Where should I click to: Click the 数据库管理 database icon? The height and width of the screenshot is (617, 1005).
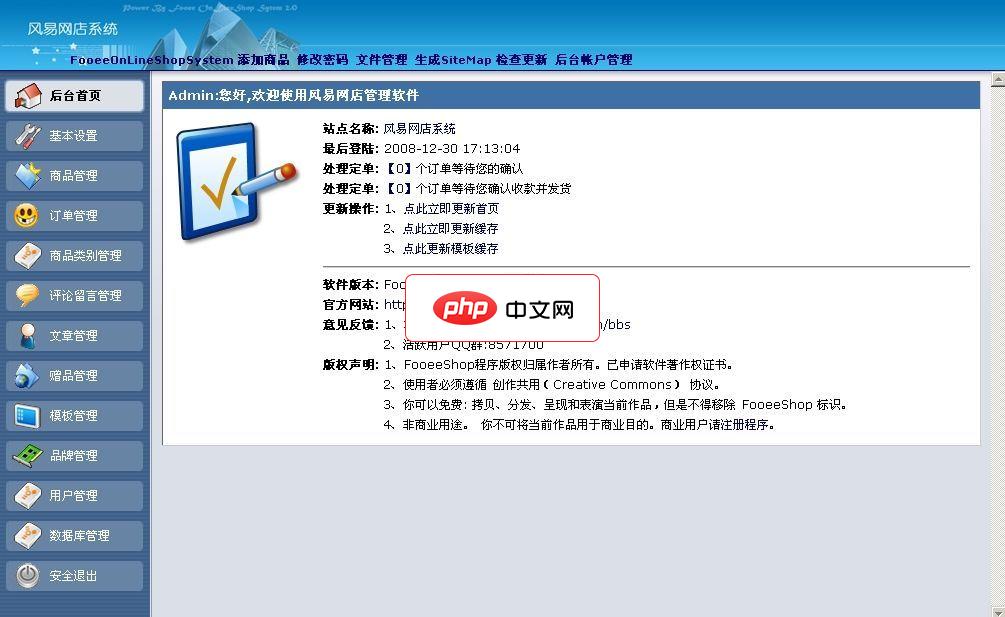(x=25, y=535)
